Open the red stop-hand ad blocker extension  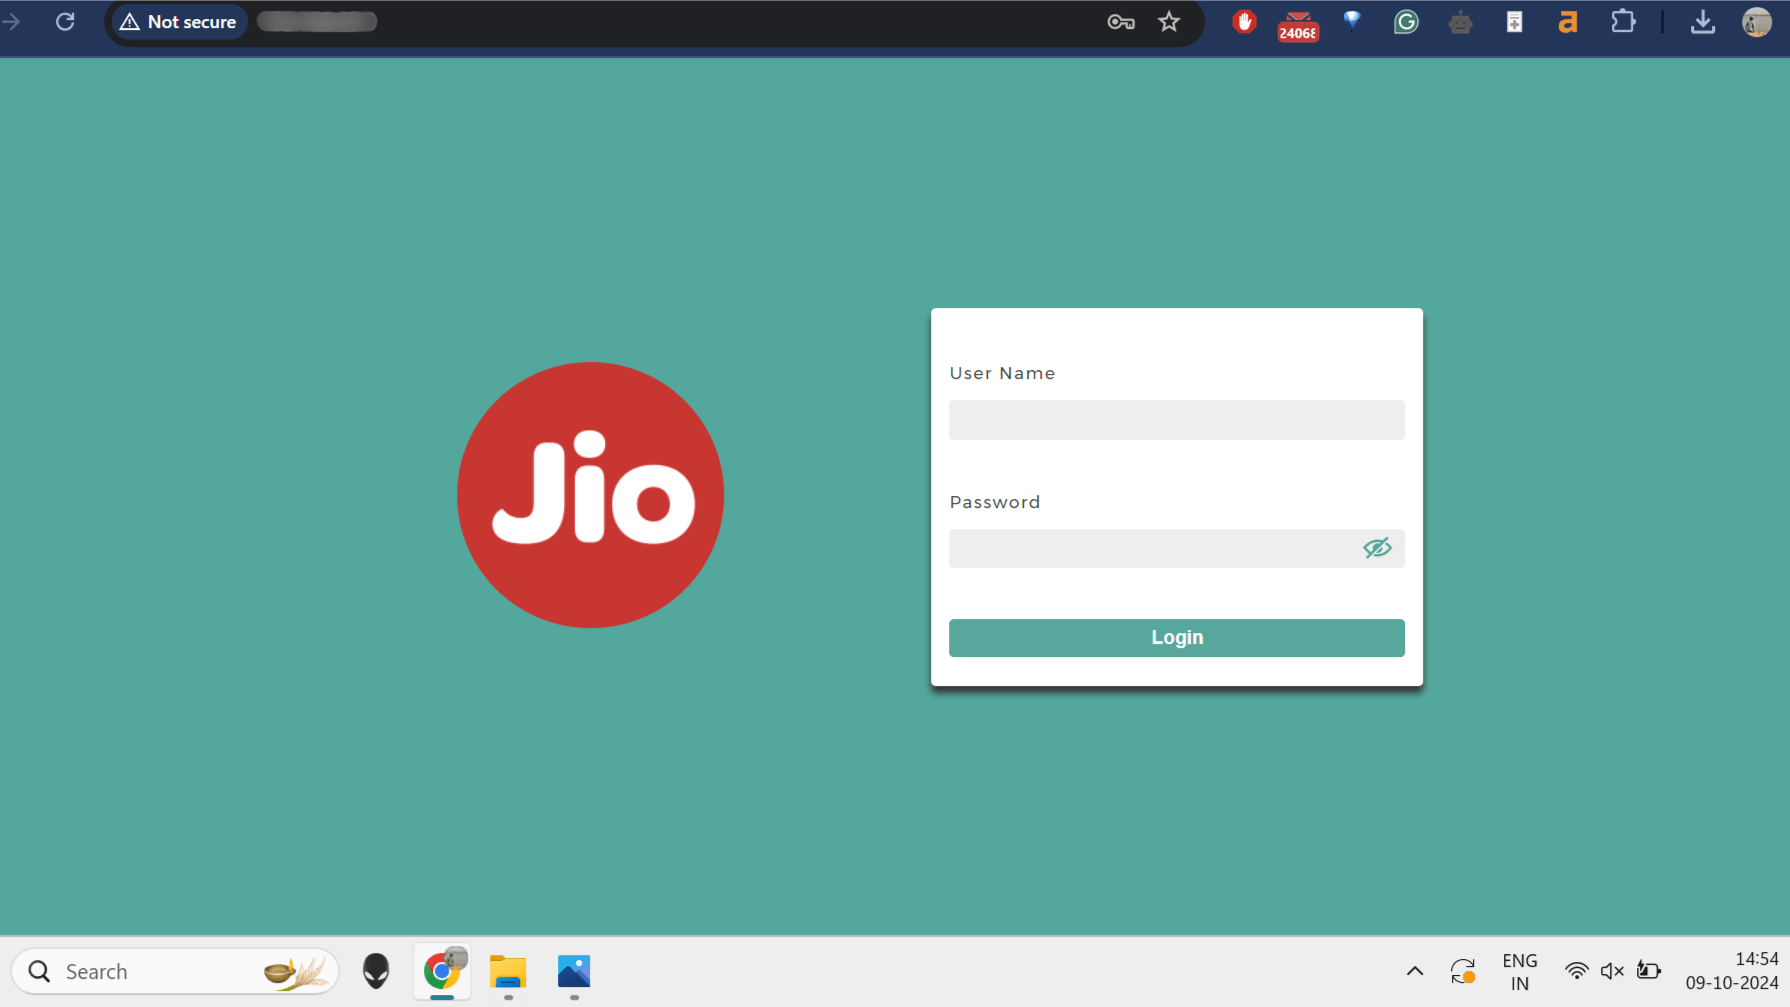click(1244, 21)
